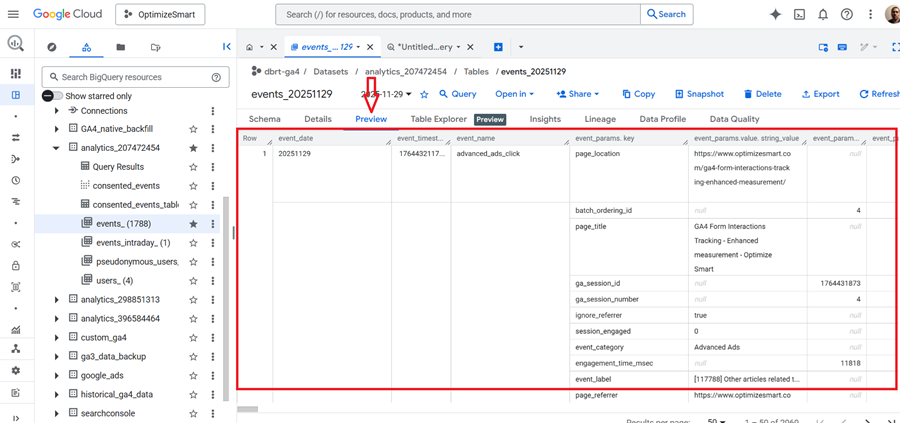Open the Lineage tab
The image size is (900, 423).
tap(600, 119)
